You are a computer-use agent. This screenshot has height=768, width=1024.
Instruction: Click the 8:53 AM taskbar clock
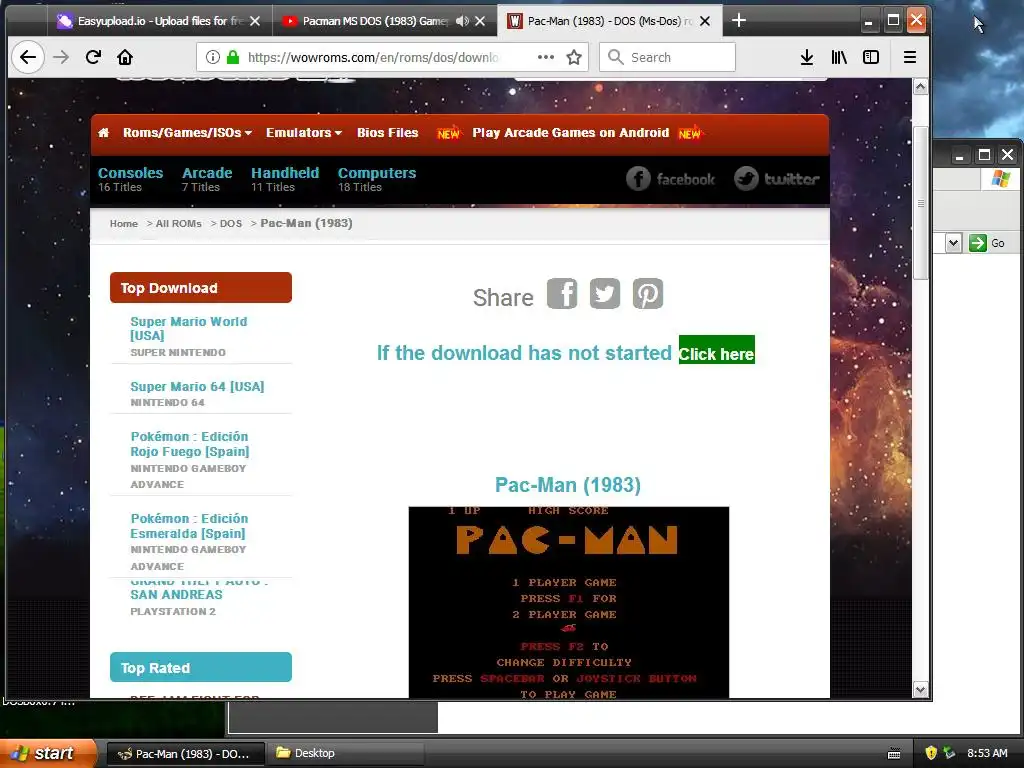tap(987, 753)
